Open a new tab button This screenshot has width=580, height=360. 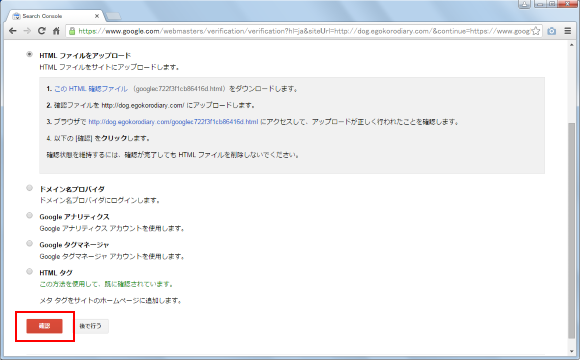click(113, 16)
